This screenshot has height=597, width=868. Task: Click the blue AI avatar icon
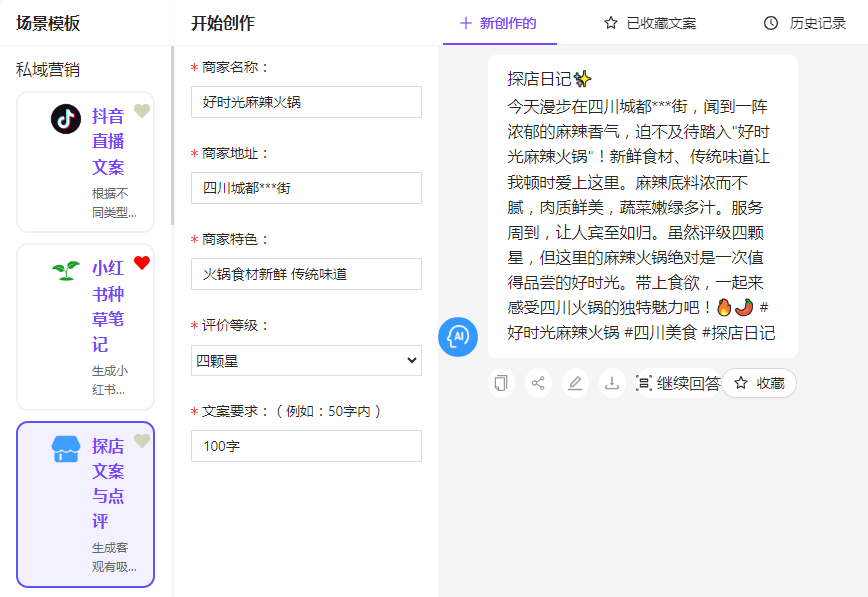(x=458, y=338)
